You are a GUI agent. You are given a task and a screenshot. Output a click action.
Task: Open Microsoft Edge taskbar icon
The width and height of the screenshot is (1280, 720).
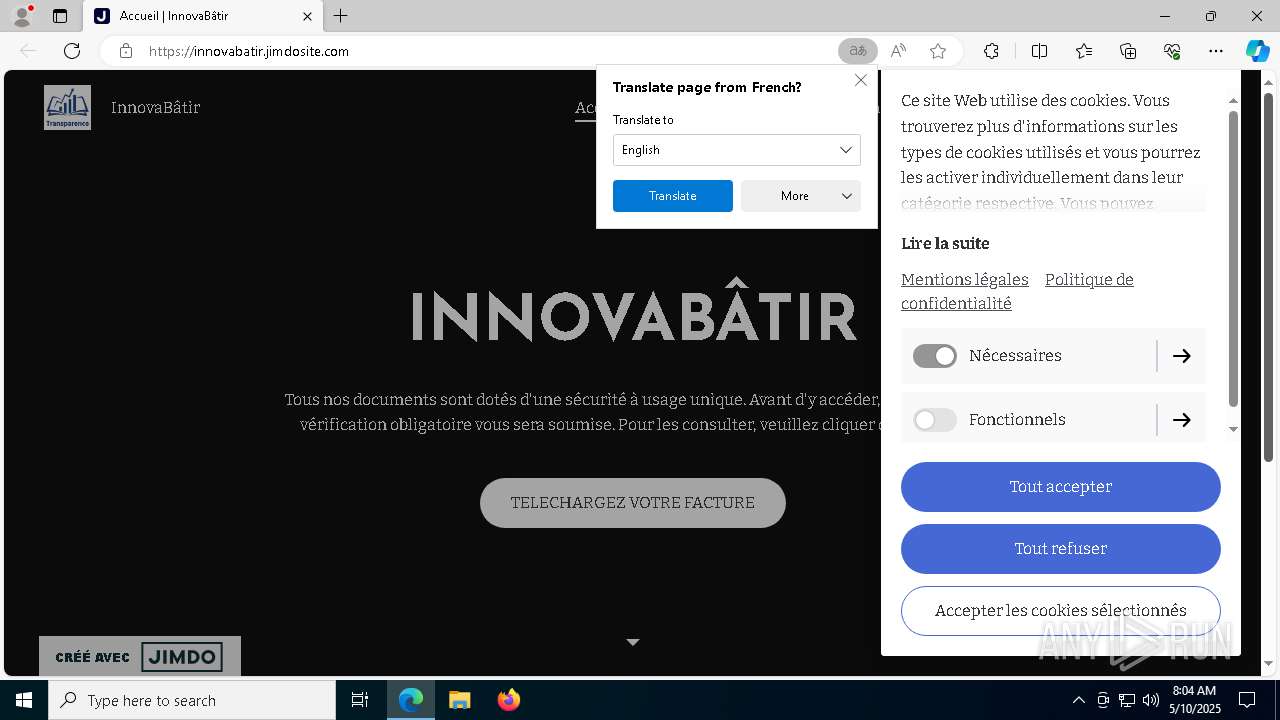pyautogui.click(x=411, y=700)
